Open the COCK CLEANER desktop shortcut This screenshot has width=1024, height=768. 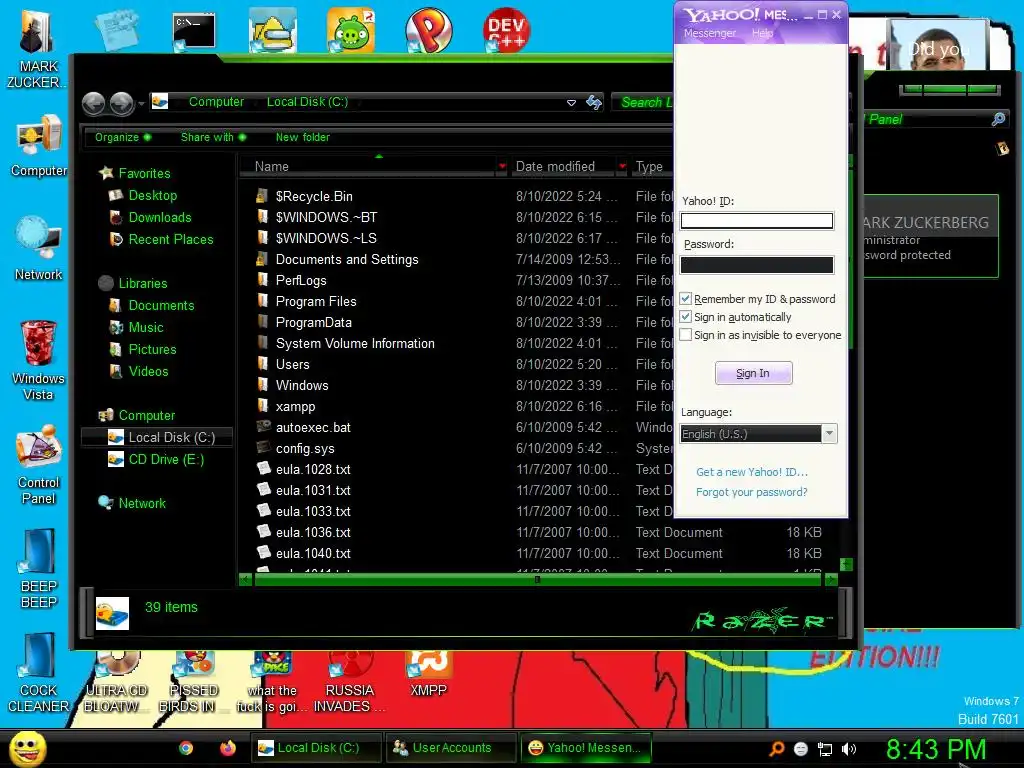coord(38,673)
